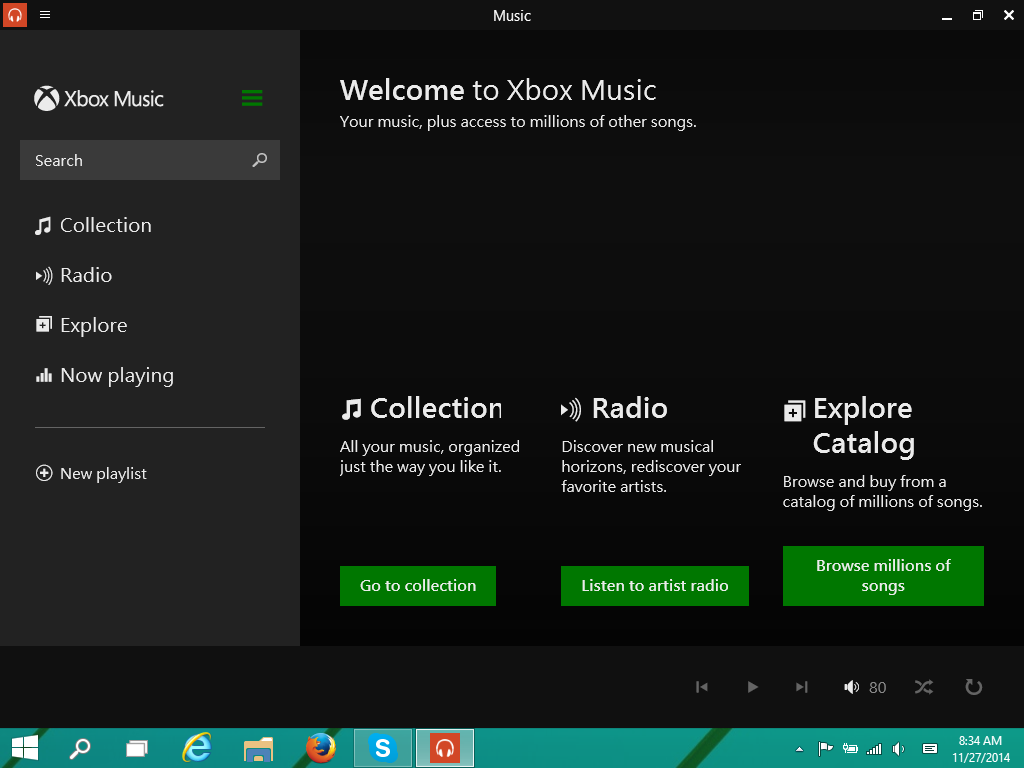Click the Go to collection button
Viewport: 1024px width, 768px height.
click(418, 586)
